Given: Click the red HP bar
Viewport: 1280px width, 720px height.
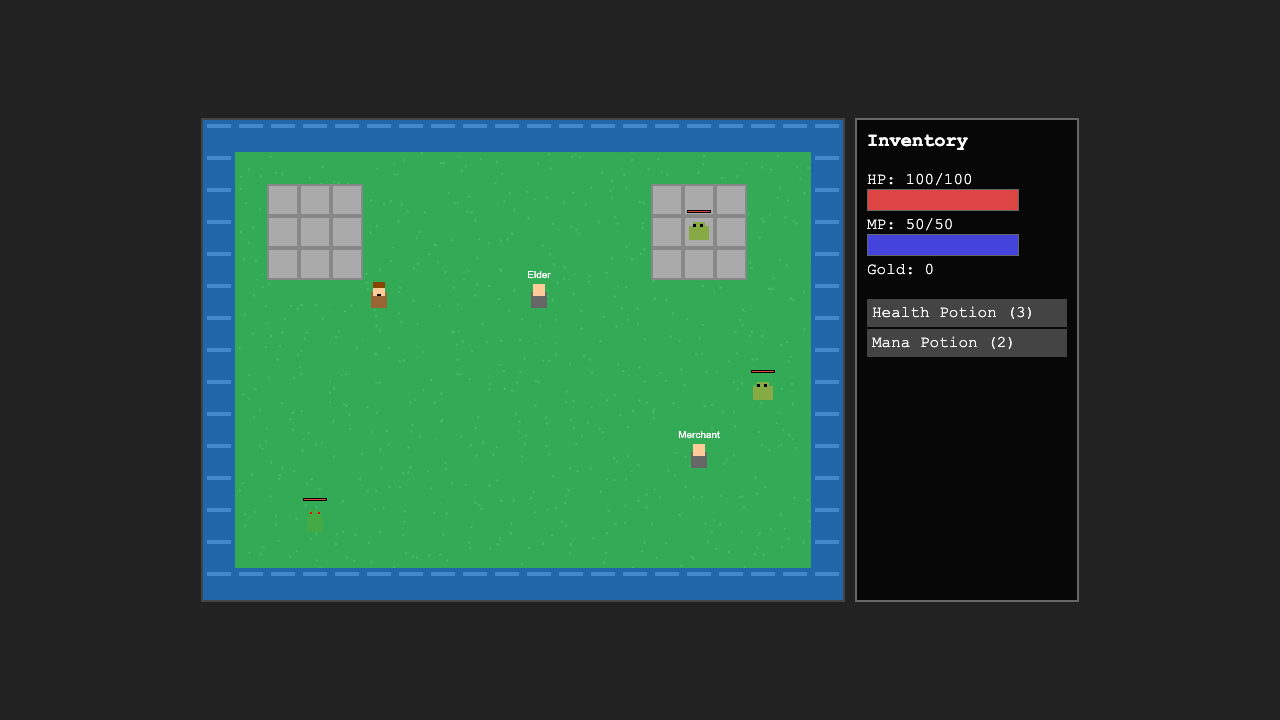Looking at the screenshot, I should (943, 200).
